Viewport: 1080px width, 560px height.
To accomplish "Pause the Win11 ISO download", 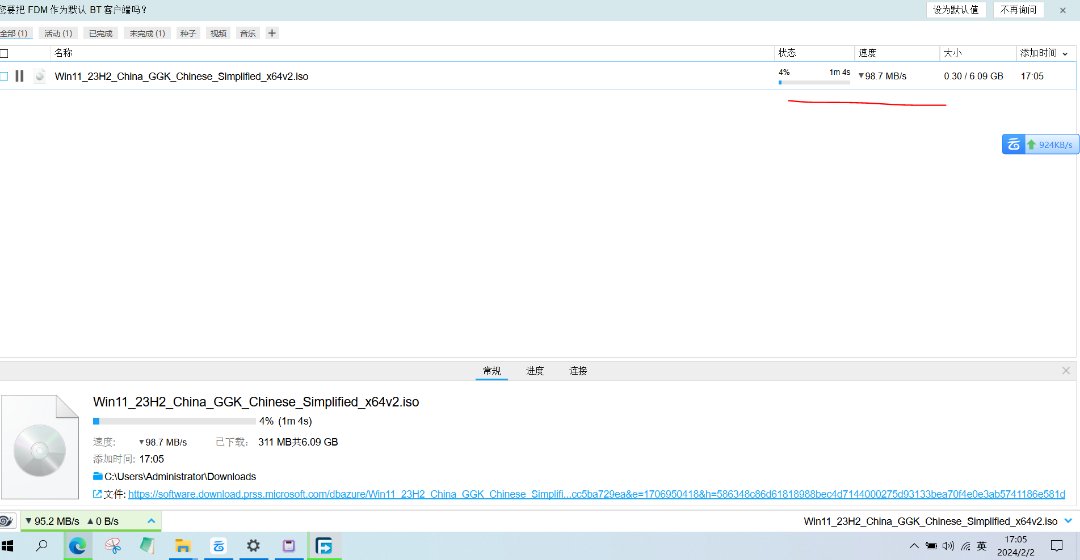I will coord(19,76).
